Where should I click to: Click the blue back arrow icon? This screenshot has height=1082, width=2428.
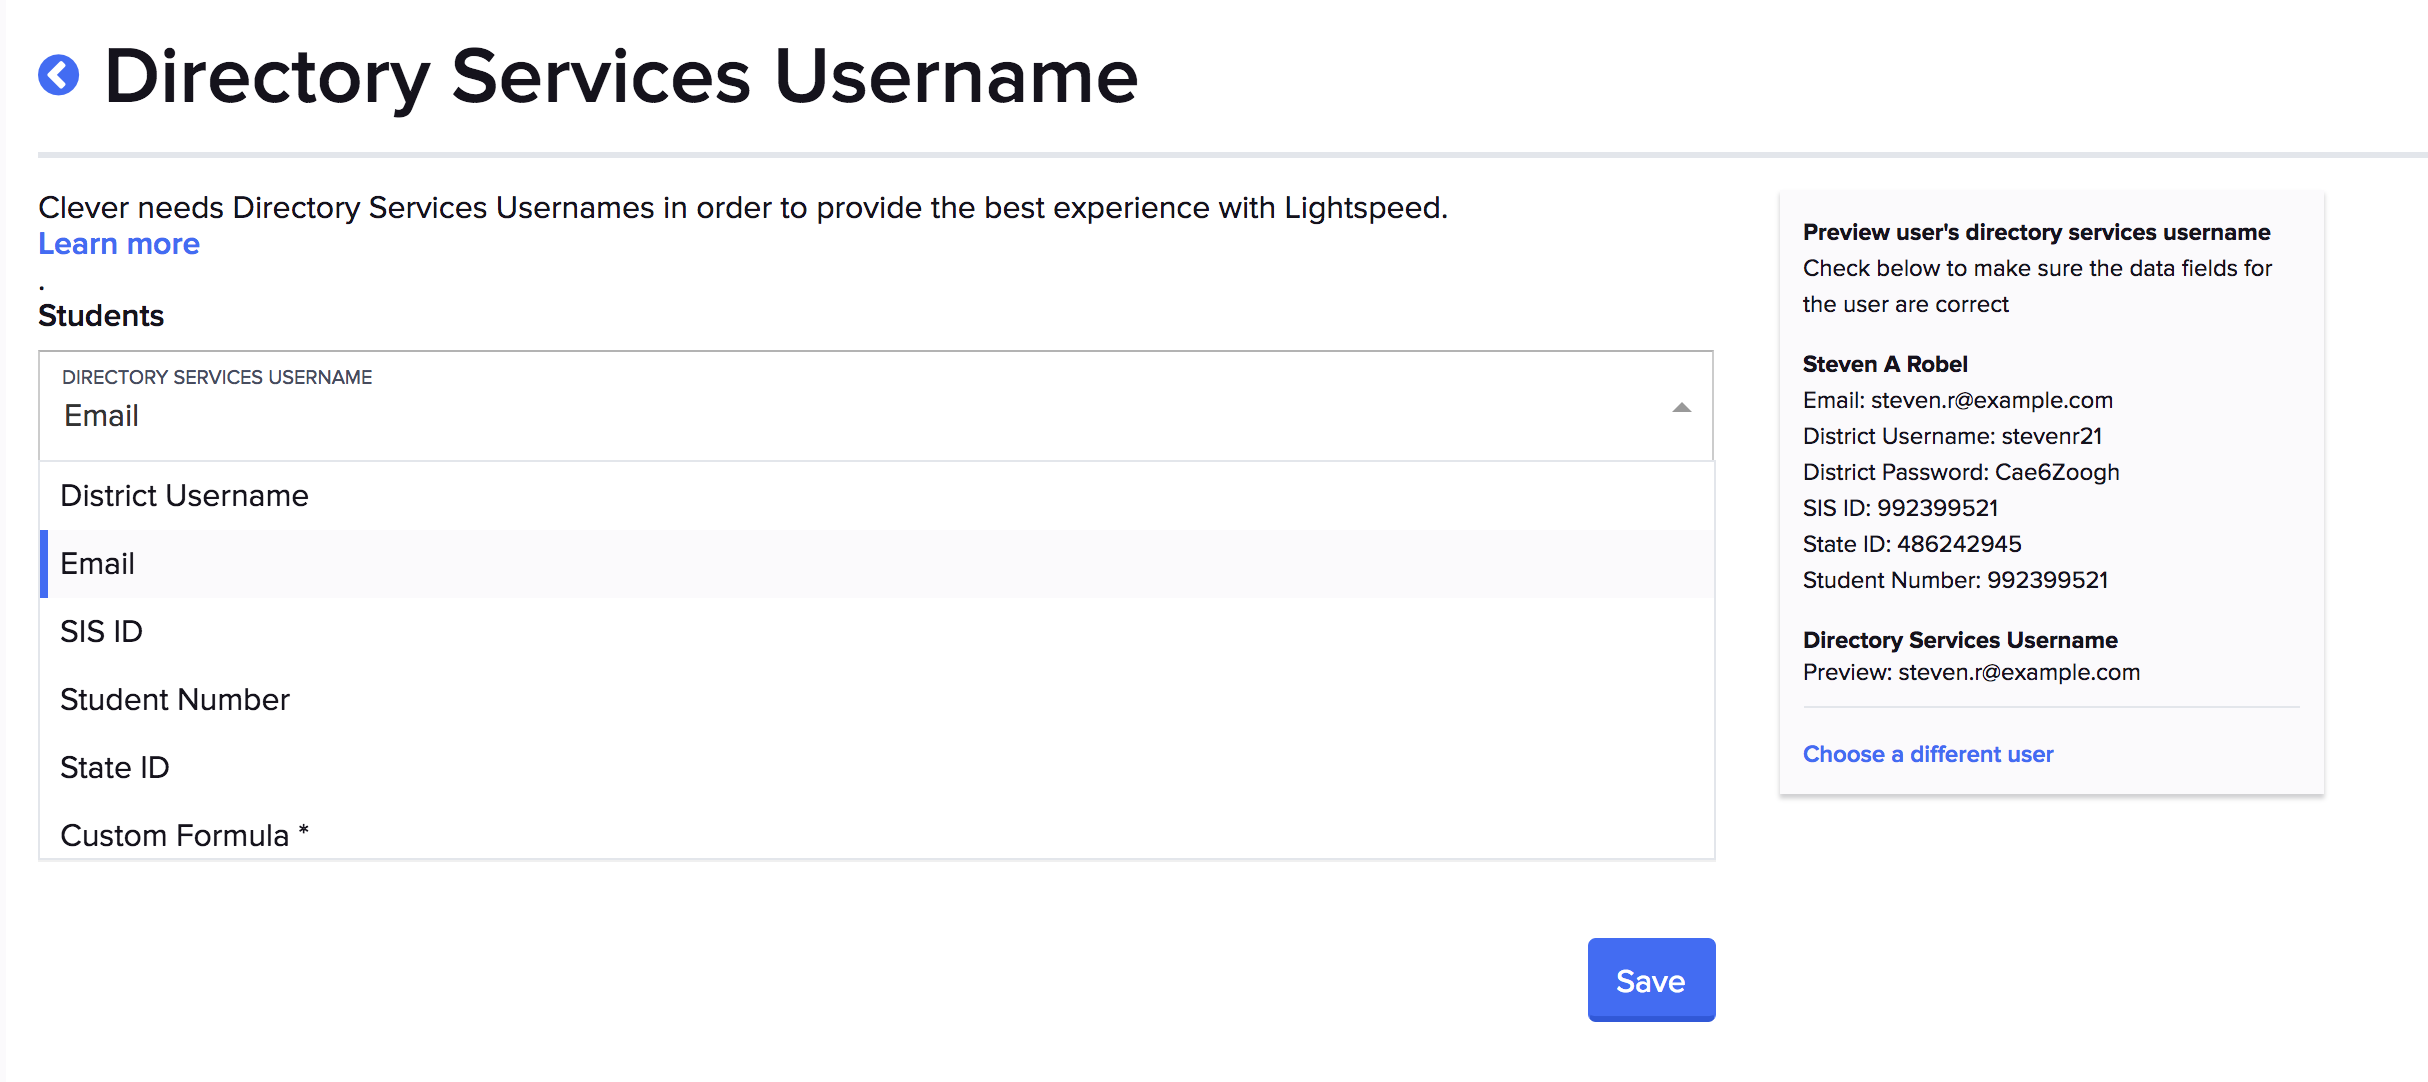coord(59,75)
